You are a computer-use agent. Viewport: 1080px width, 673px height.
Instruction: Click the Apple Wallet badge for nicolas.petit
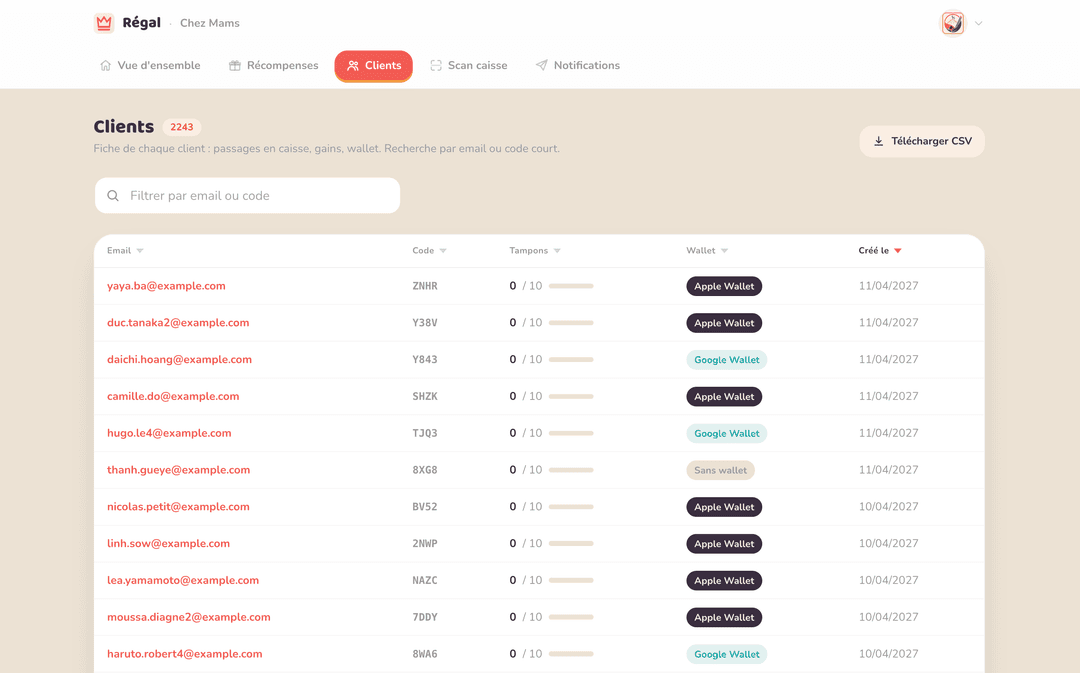coord(724,507)
